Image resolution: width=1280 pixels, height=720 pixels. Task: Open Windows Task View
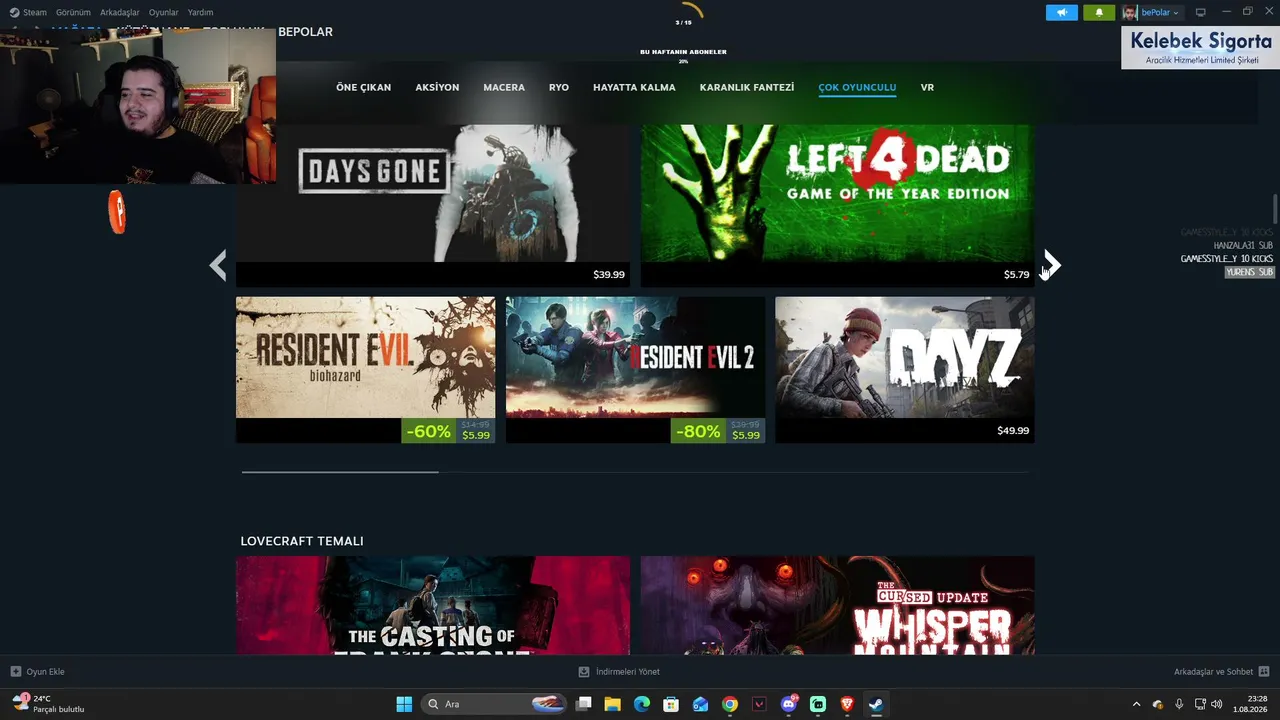[584, 704]
